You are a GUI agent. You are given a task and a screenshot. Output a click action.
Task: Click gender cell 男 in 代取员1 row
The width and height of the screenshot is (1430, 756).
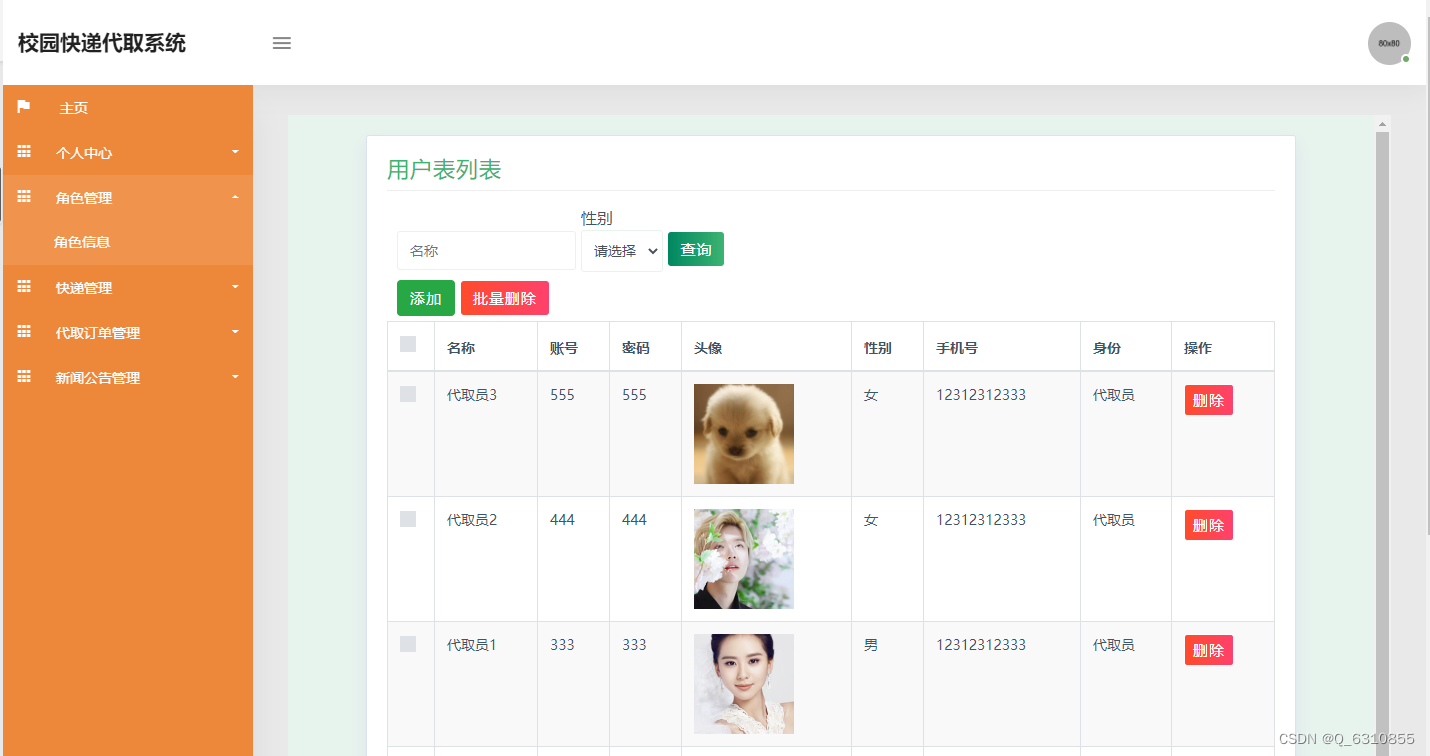click(x=871, y=645)
